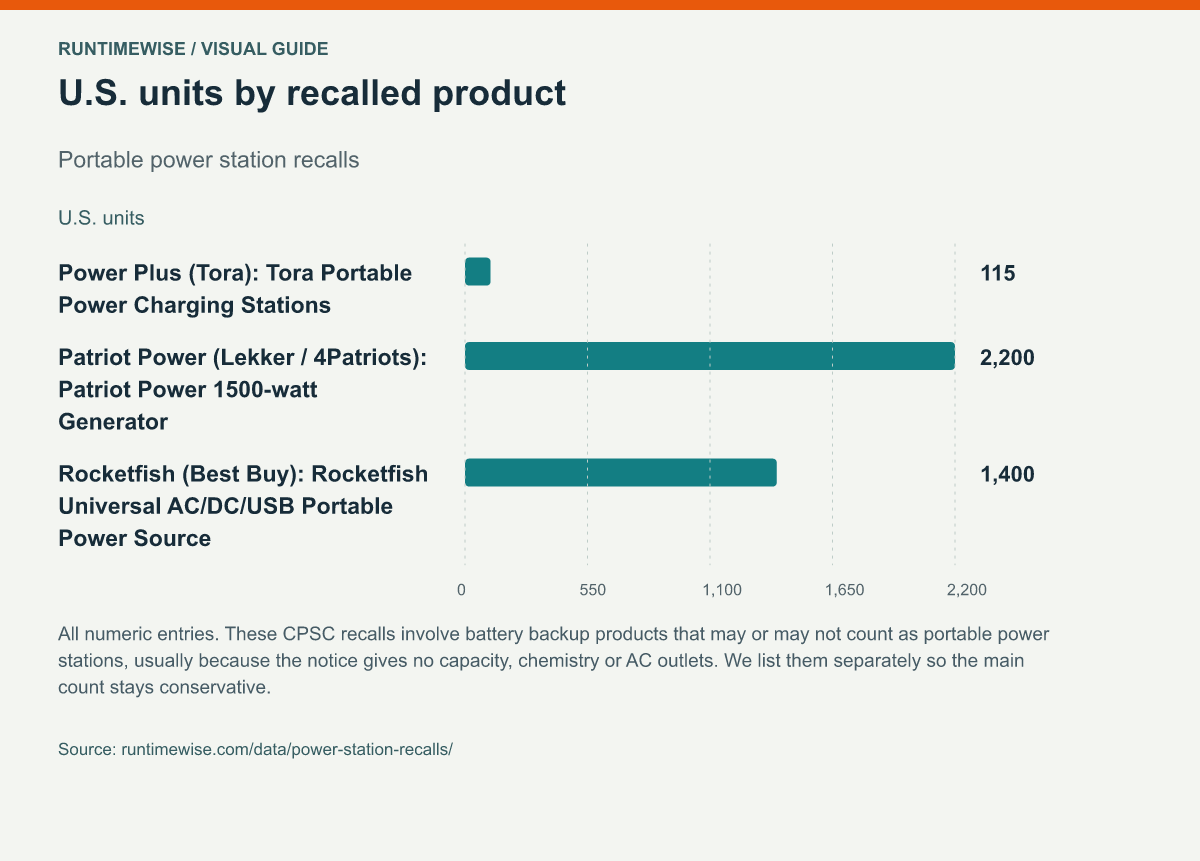Click the 'U.S. units' axis label
This screenshot has width=1200, height=861.
(x=101, y=217)
